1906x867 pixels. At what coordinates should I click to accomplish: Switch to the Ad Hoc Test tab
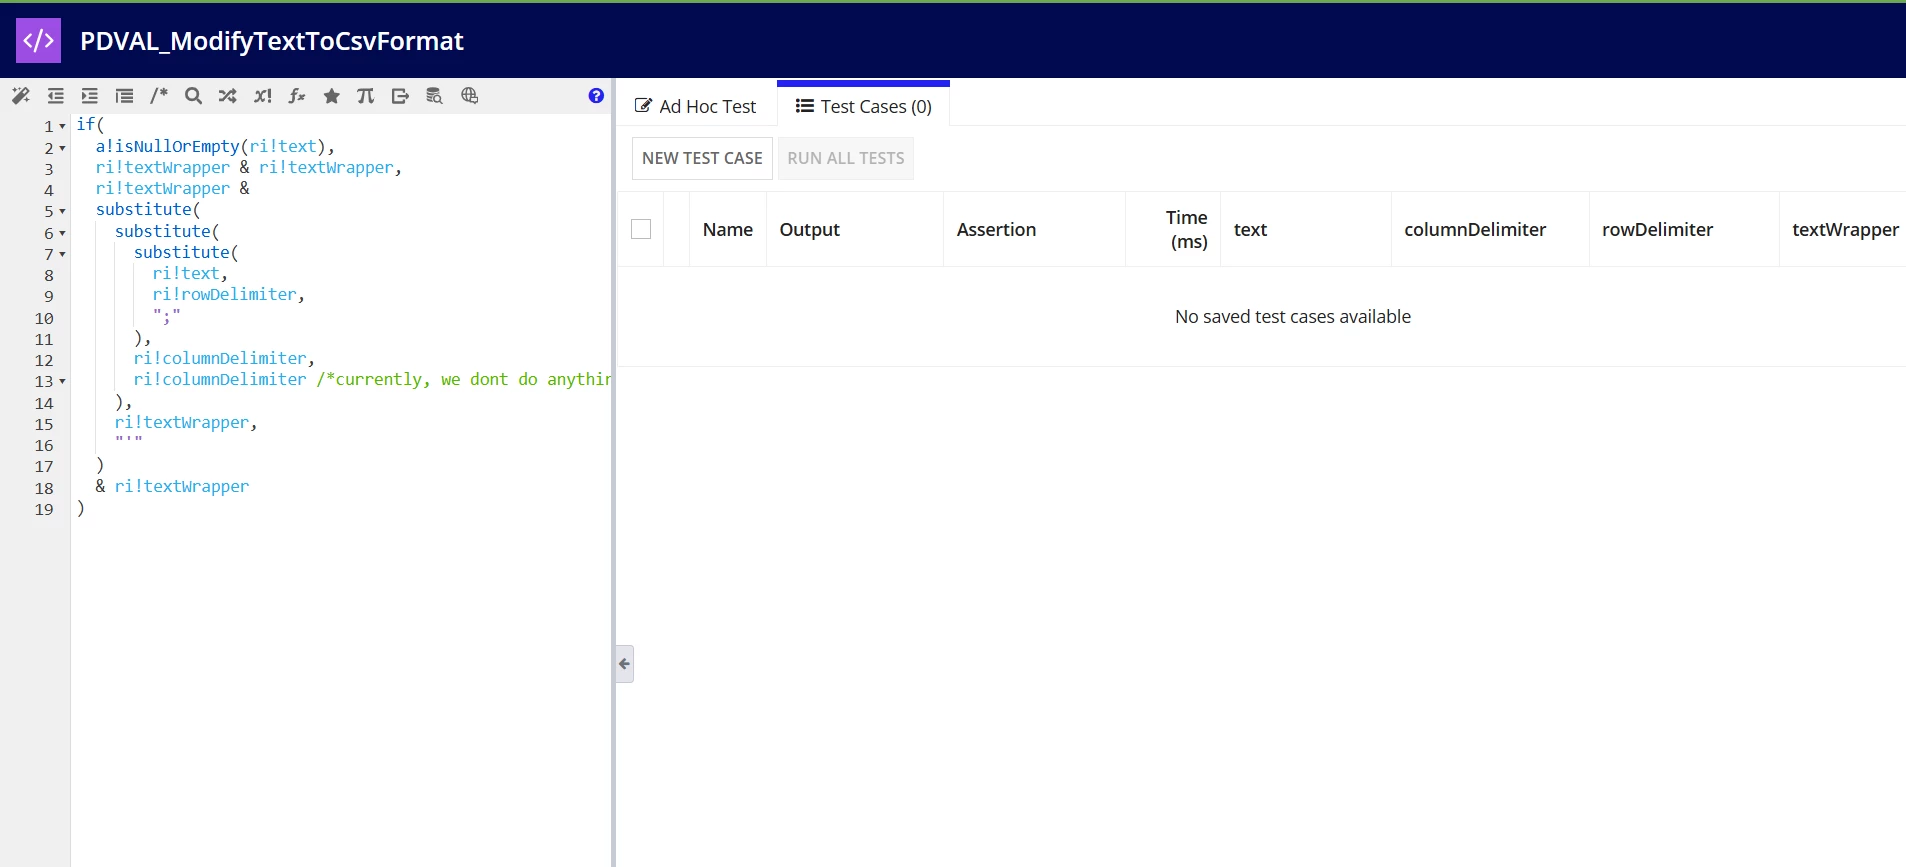[x=696, y=106]
